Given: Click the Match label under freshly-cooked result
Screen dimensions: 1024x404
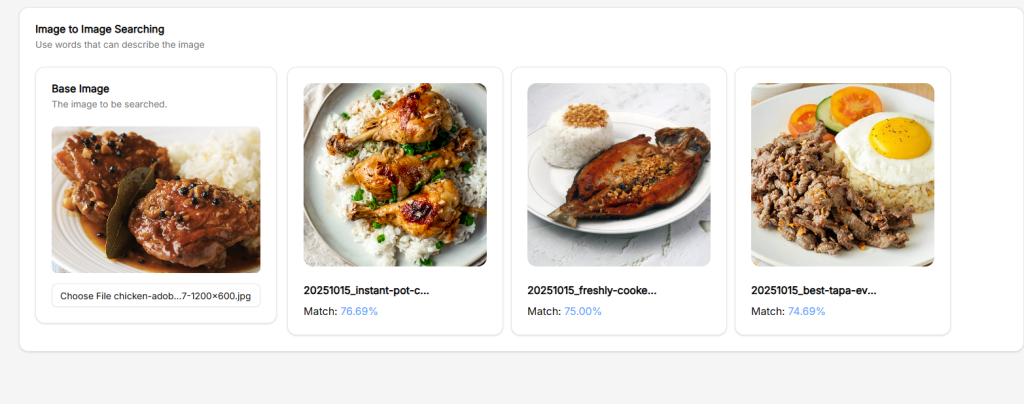Looking at the screenshot, I should pyautogui.click(x=544, y=311).
